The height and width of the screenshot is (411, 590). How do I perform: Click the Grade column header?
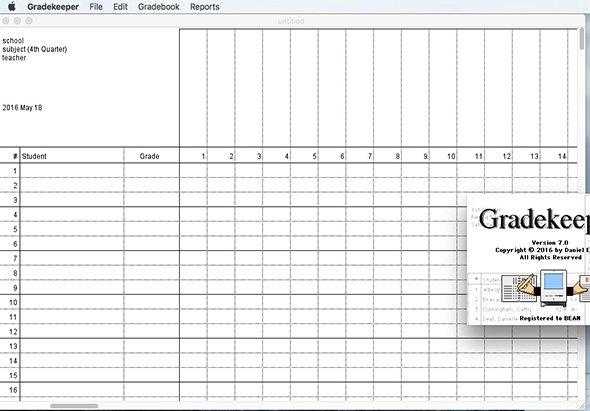click(x=152, y=156)
